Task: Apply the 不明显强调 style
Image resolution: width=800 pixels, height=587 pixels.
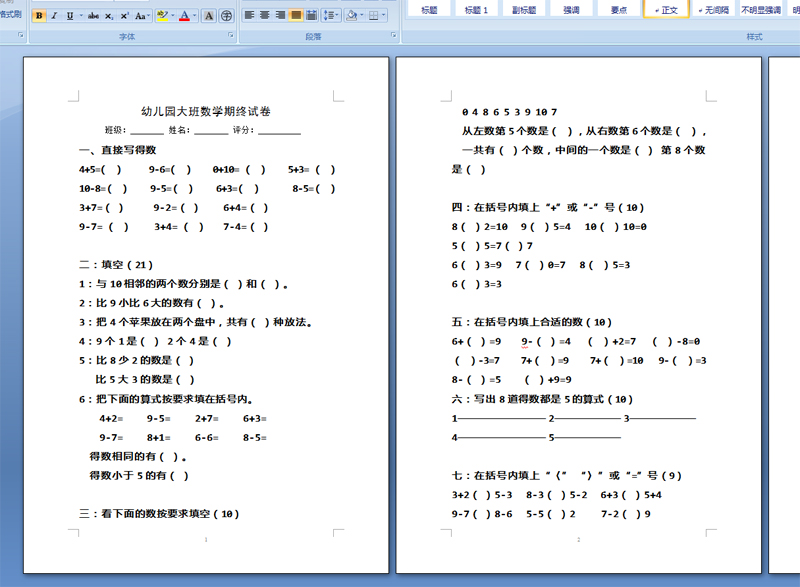Action: (x=761, y=9)
